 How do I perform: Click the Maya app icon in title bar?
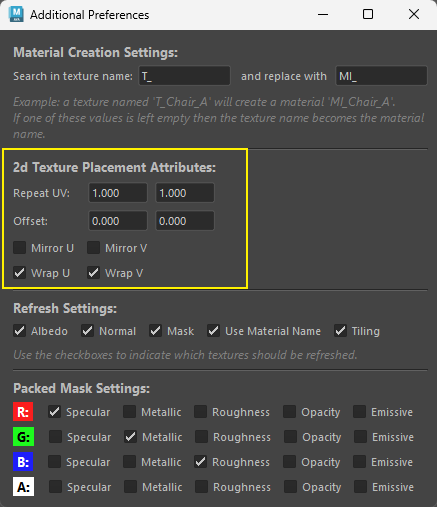pos(16,14)
